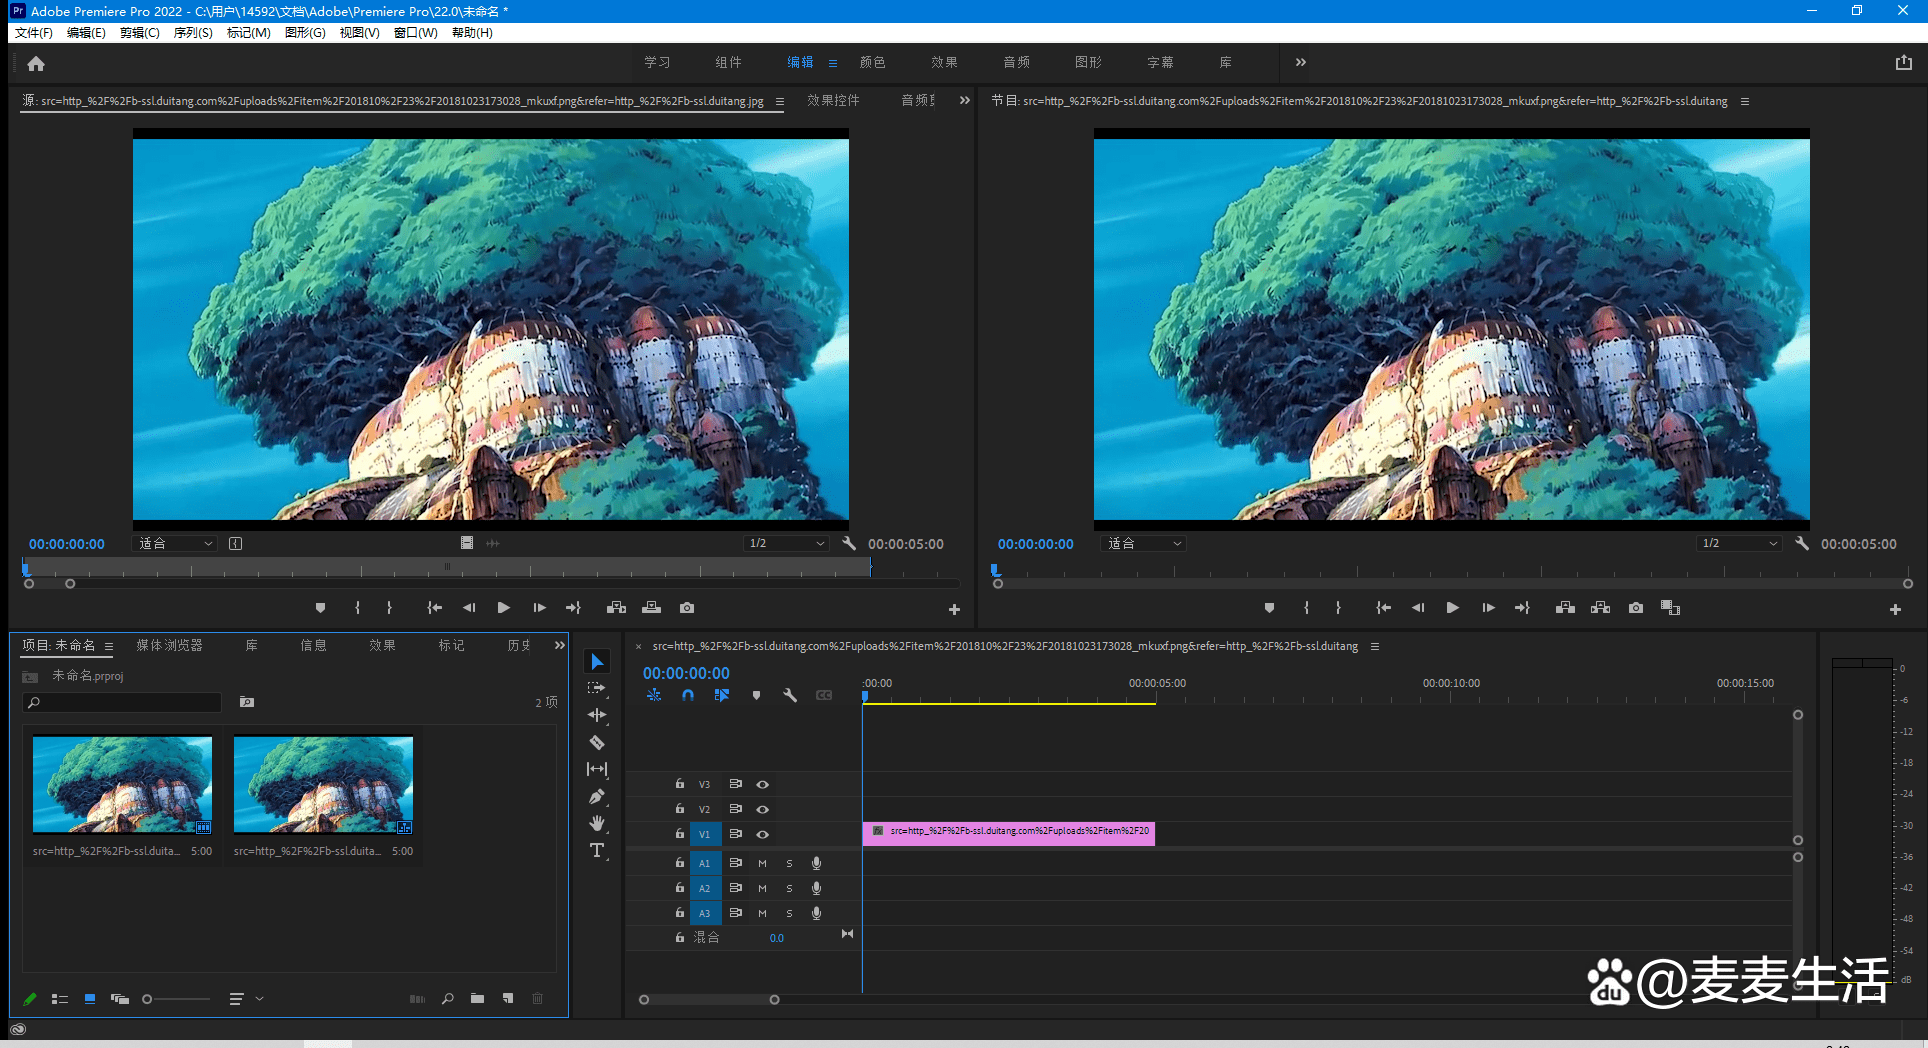Screen dimensions: 1928x1048
Task: Select the Razor tool
Action: [x=597, y=742]
